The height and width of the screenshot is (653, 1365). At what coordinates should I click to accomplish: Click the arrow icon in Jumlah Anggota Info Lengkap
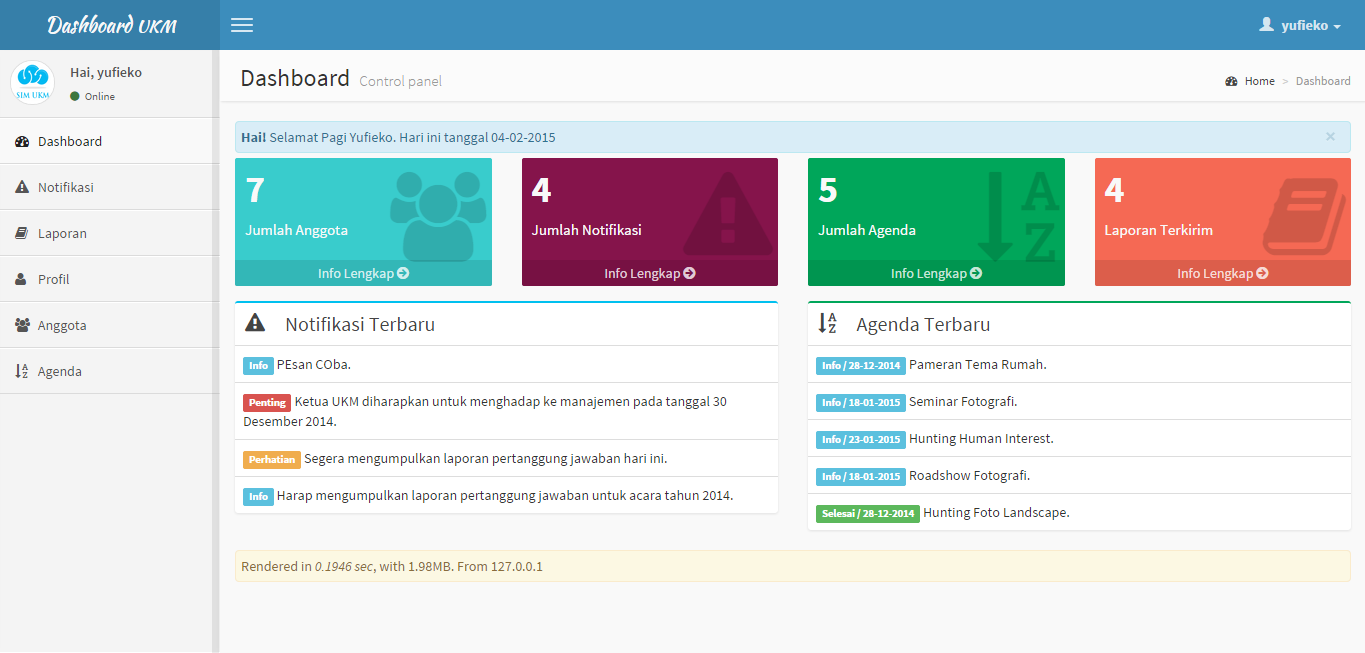click(403, 273)
